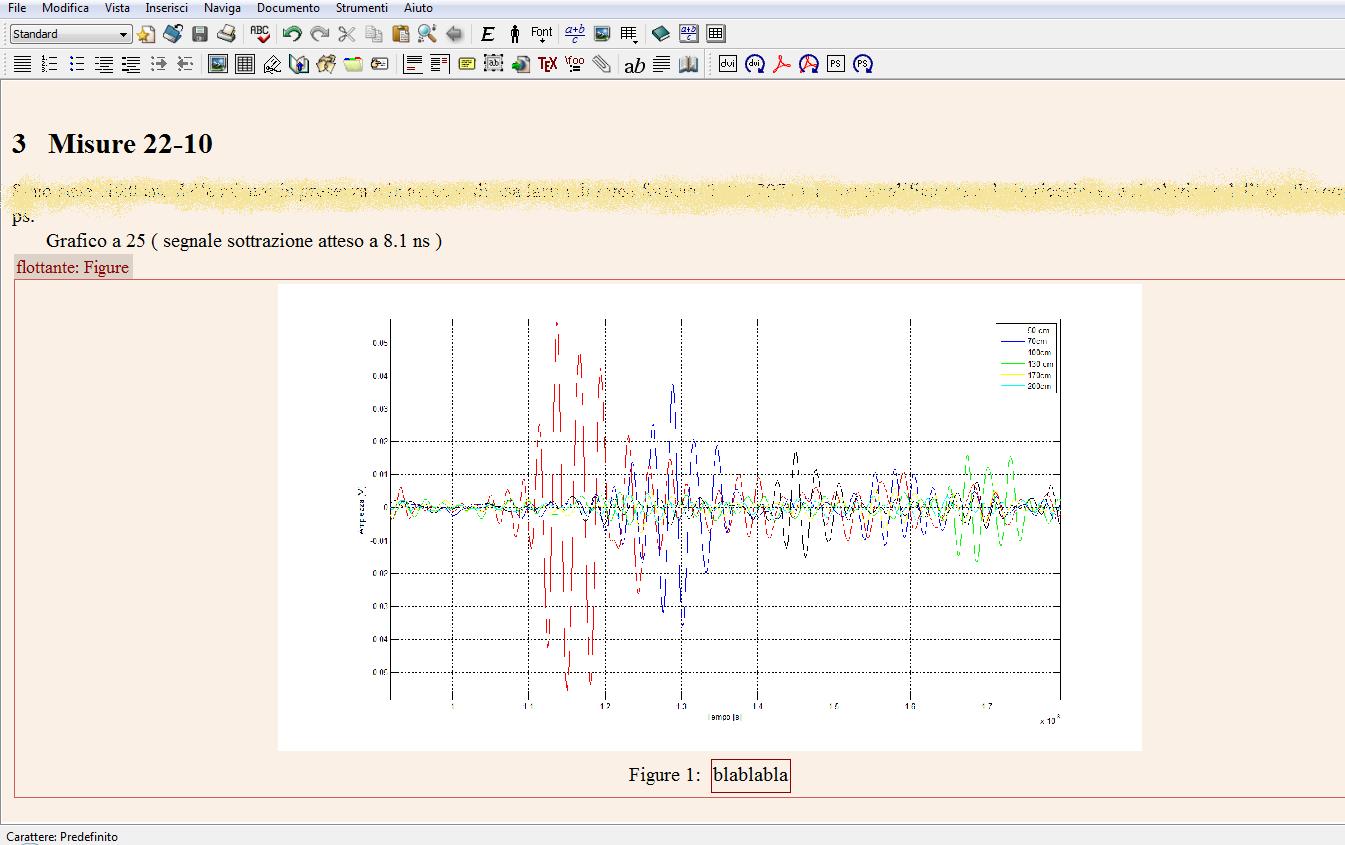Open paragraph settings icon

pyautogui.click(x=661, y=64)
